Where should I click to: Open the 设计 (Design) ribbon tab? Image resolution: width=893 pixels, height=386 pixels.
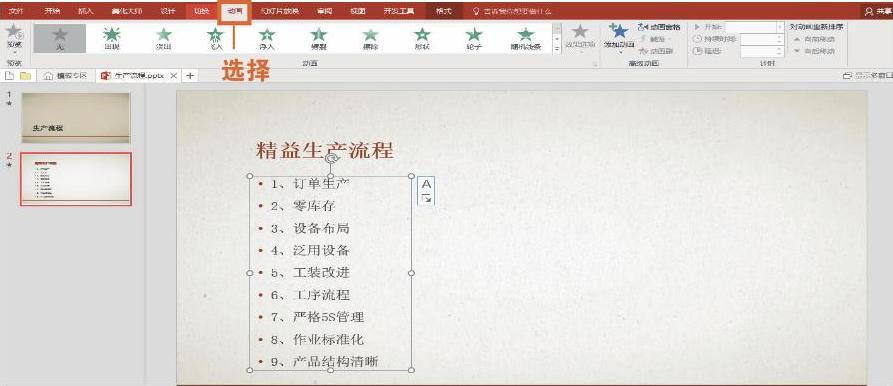point(167,11)
